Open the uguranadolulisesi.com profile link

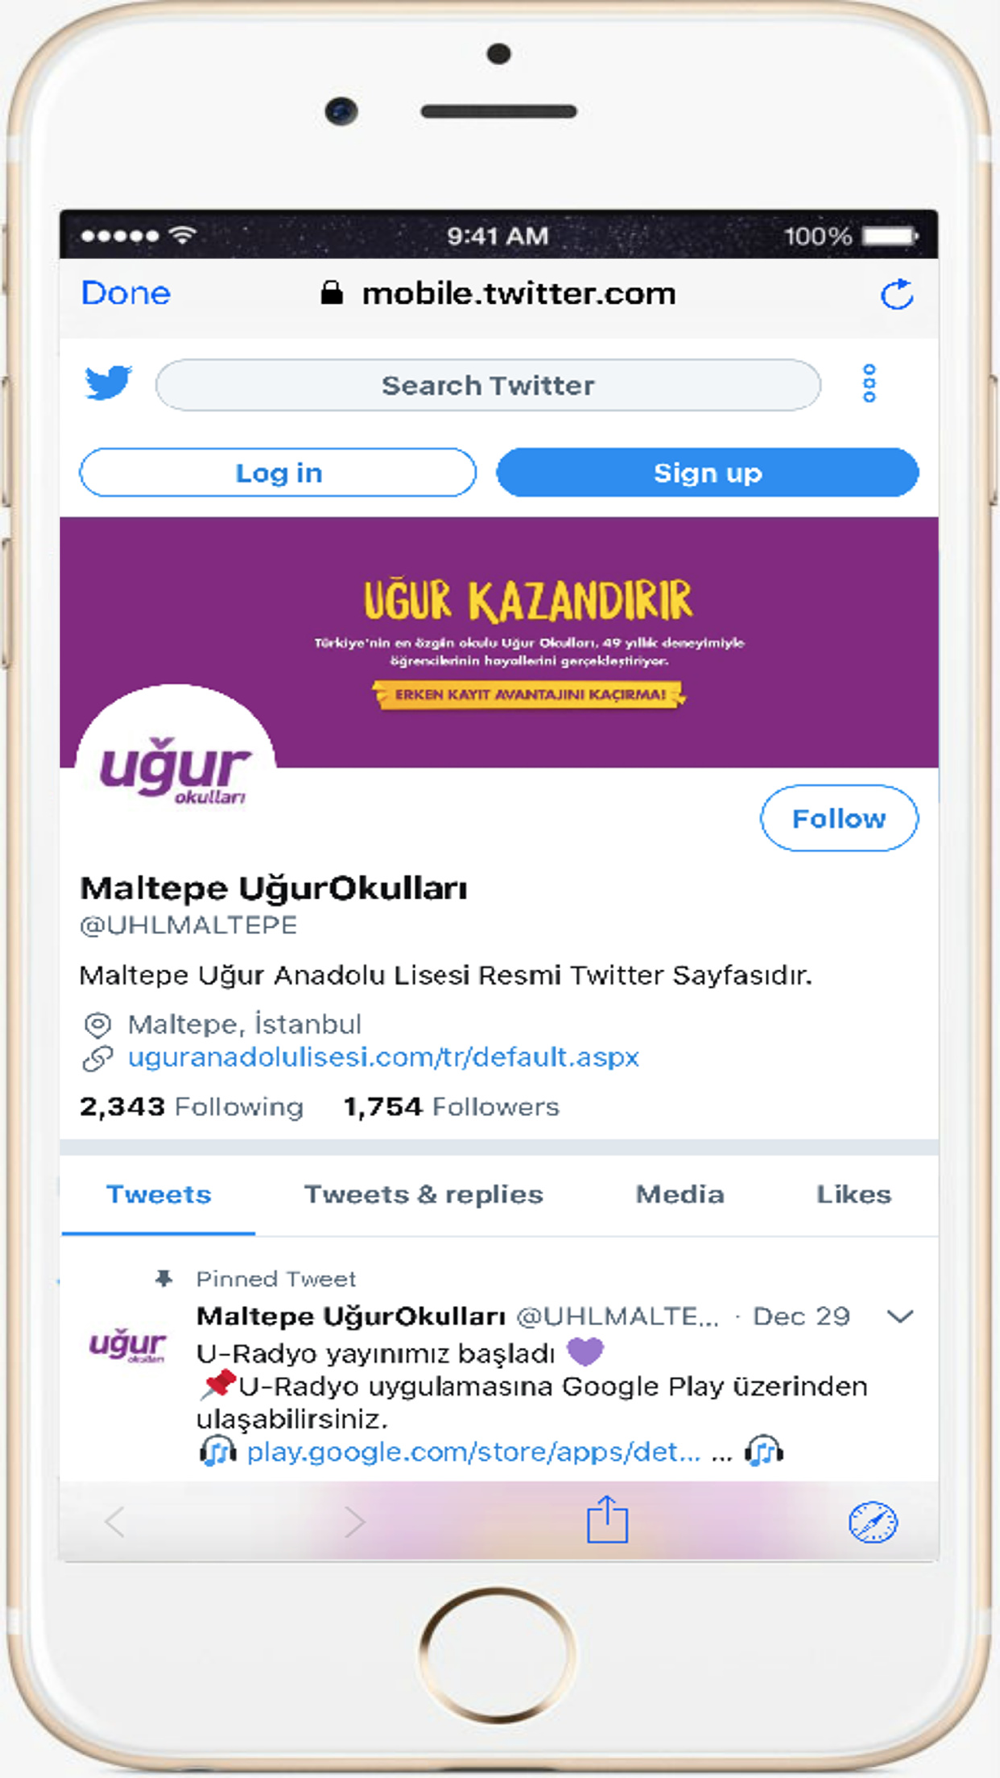pos(383,1057)
